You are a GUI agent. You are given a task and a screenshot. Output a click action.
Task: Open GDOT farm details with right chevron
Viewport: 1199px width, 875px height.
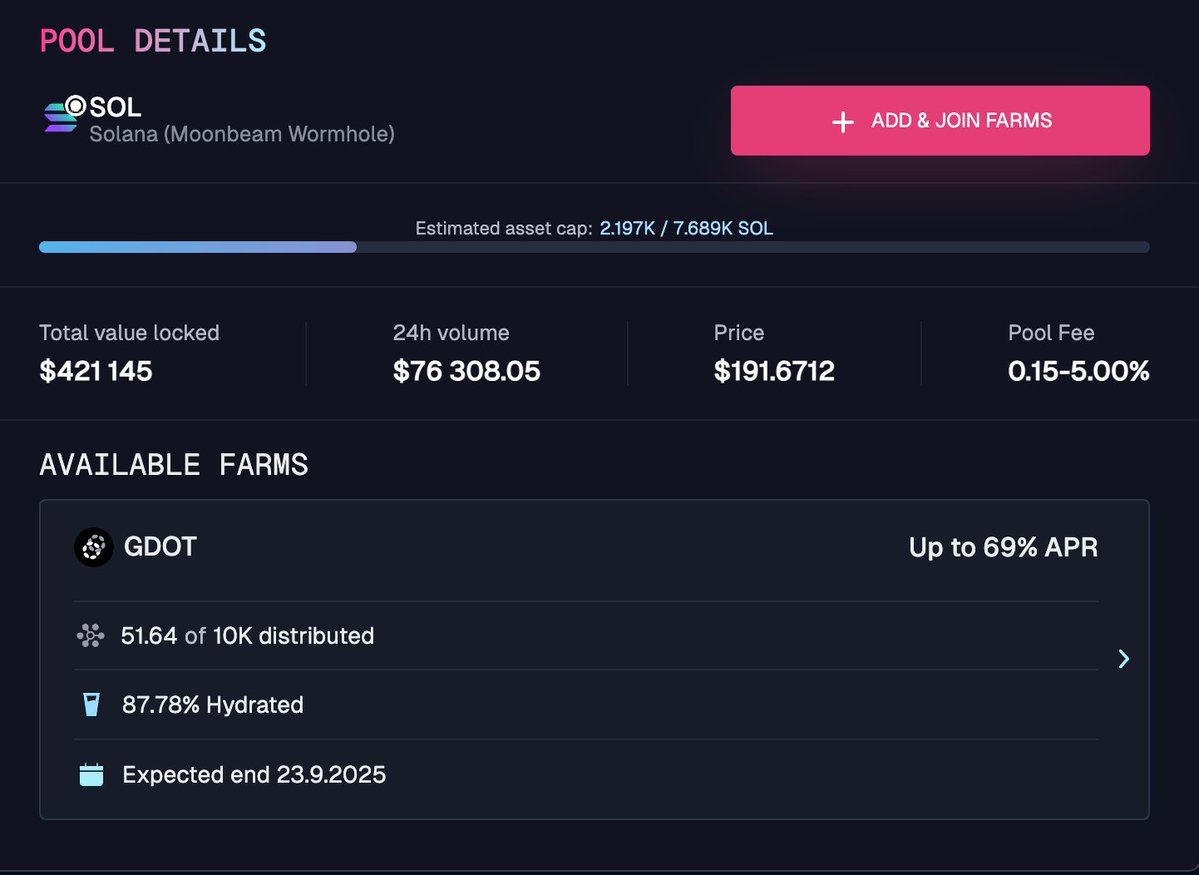[x=1123, y=659]
